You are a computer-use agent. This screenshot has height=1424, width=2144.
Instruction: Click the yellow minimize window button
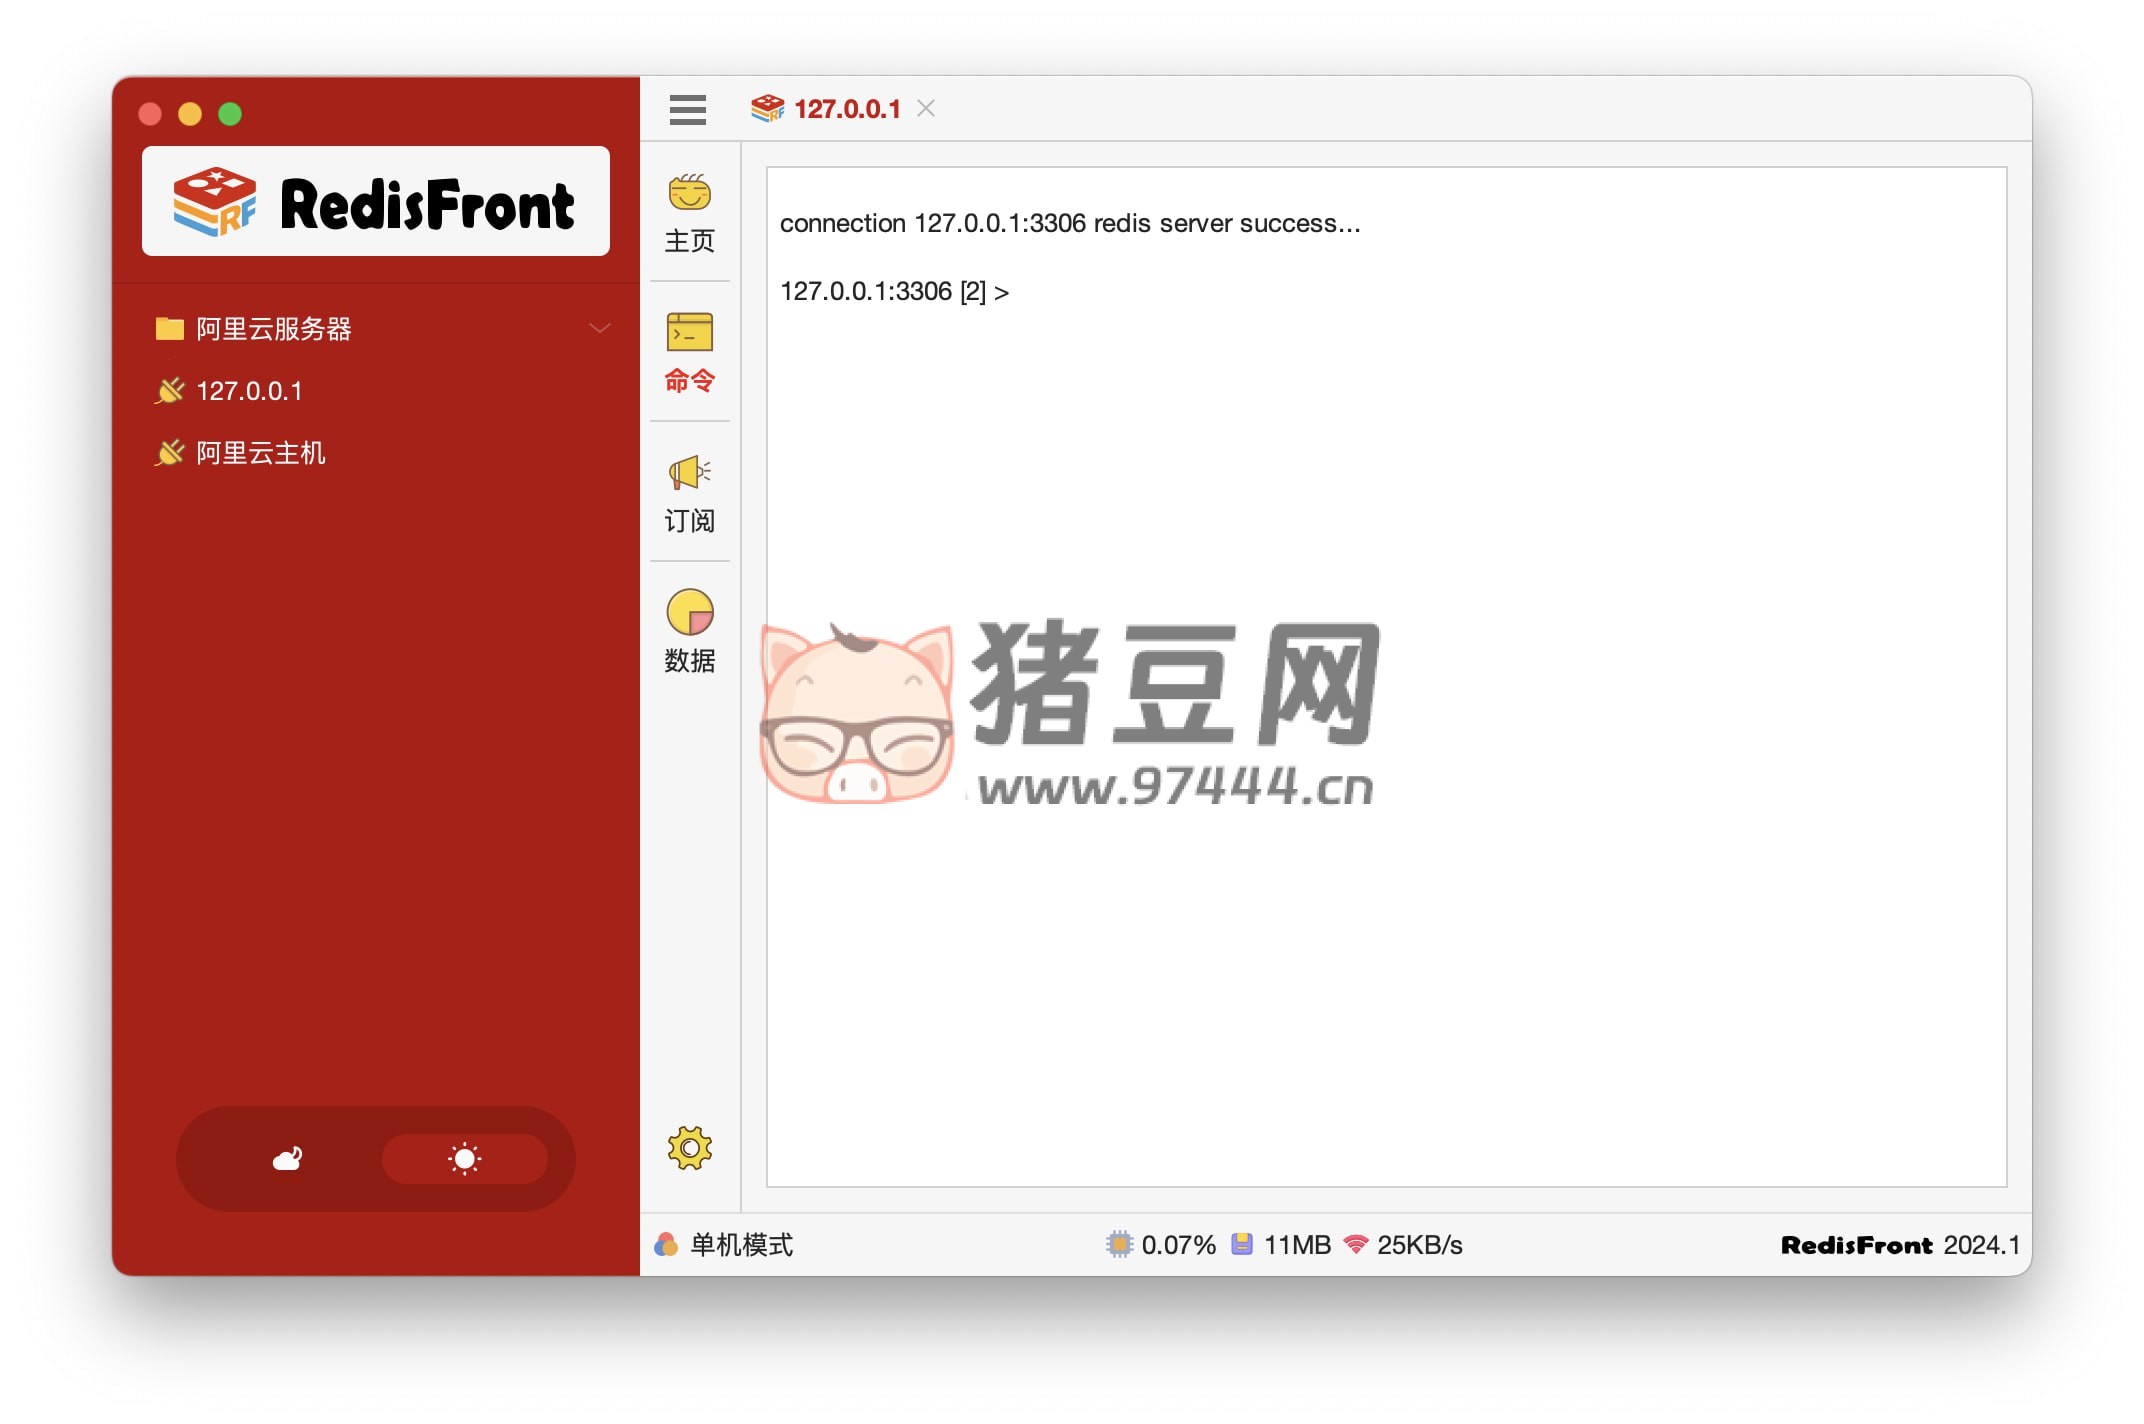tap(190, 114)
